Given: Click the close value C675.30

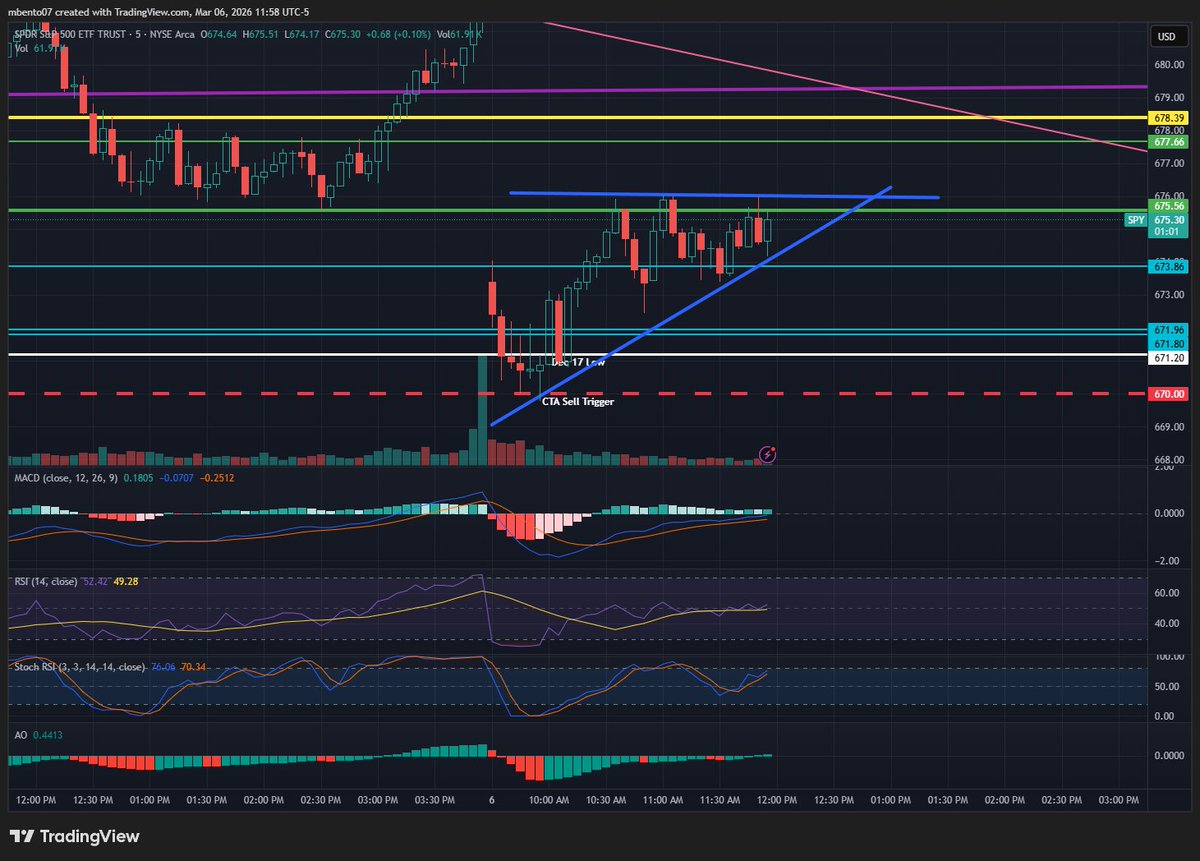Looking at the screenshot, I should [341, 35].
